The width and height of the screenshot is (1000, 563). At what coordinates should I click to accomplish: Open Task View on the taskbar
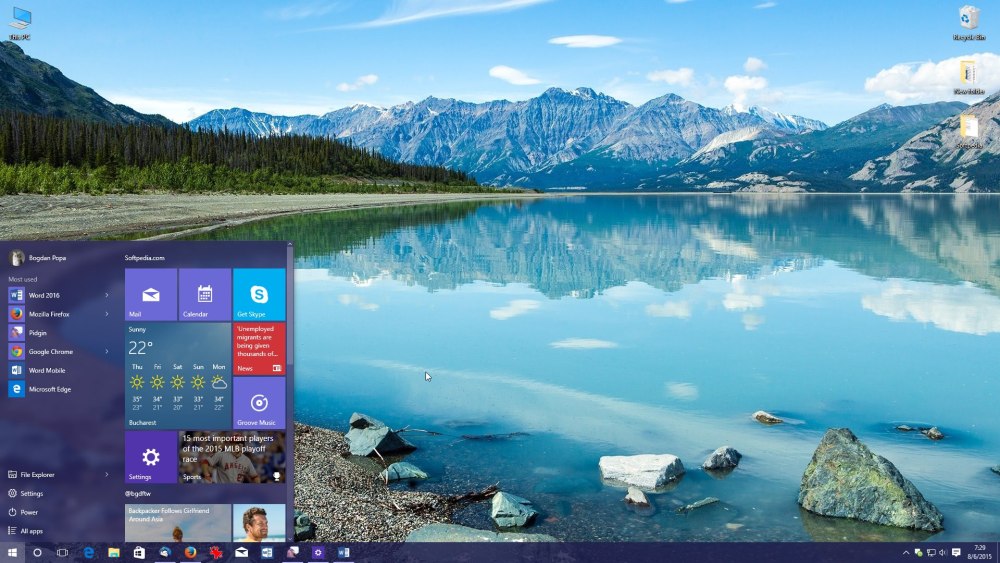[x=62, y=552]
